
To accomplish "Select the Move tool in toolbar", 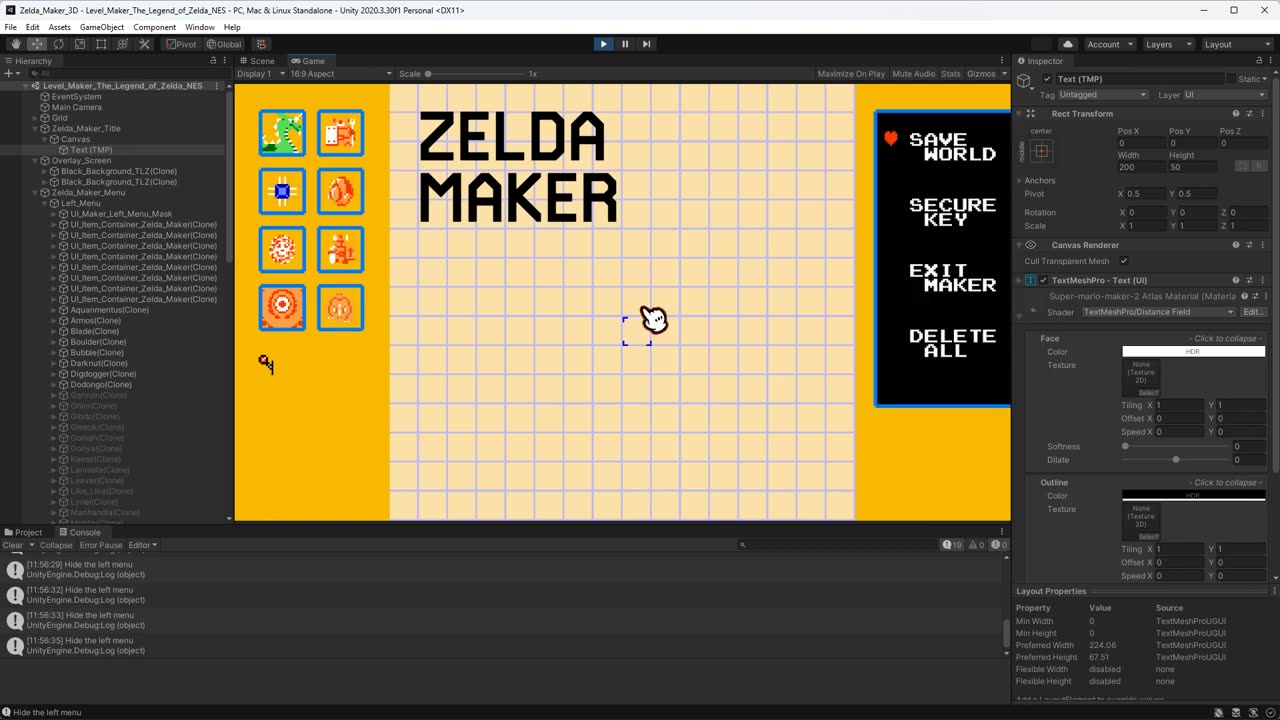I will tap(37, 44).
